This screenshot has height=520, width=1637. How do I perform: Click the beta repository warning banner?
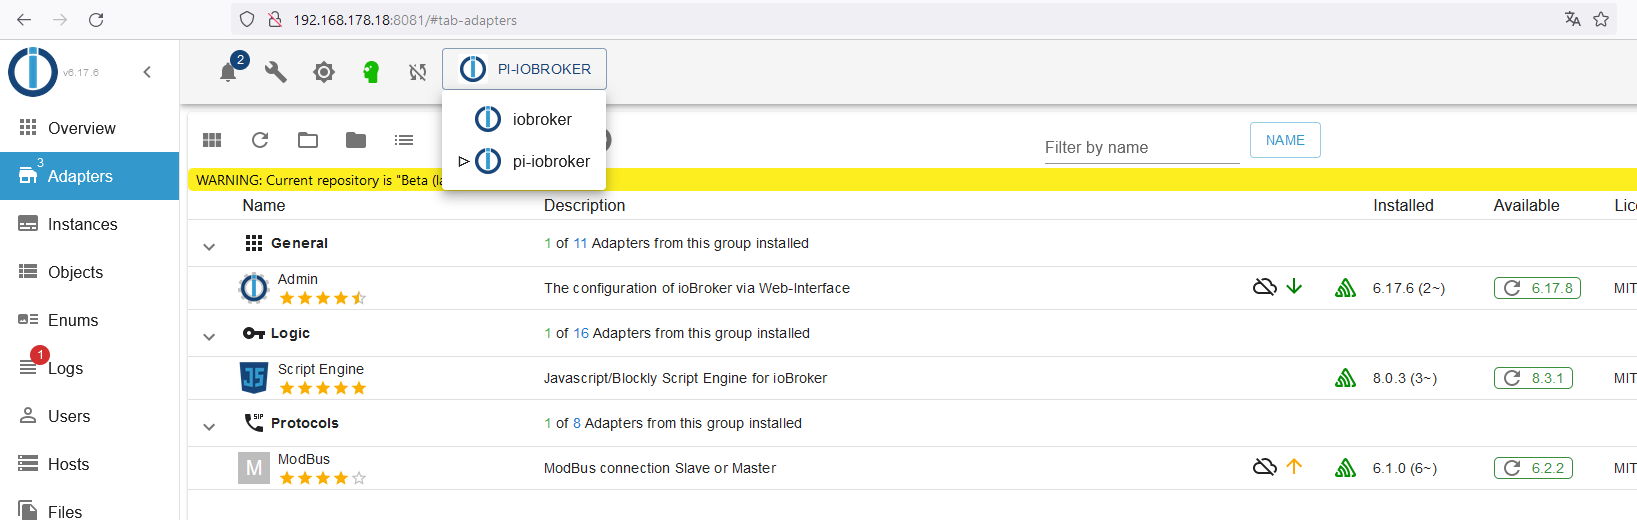point(912,180)
